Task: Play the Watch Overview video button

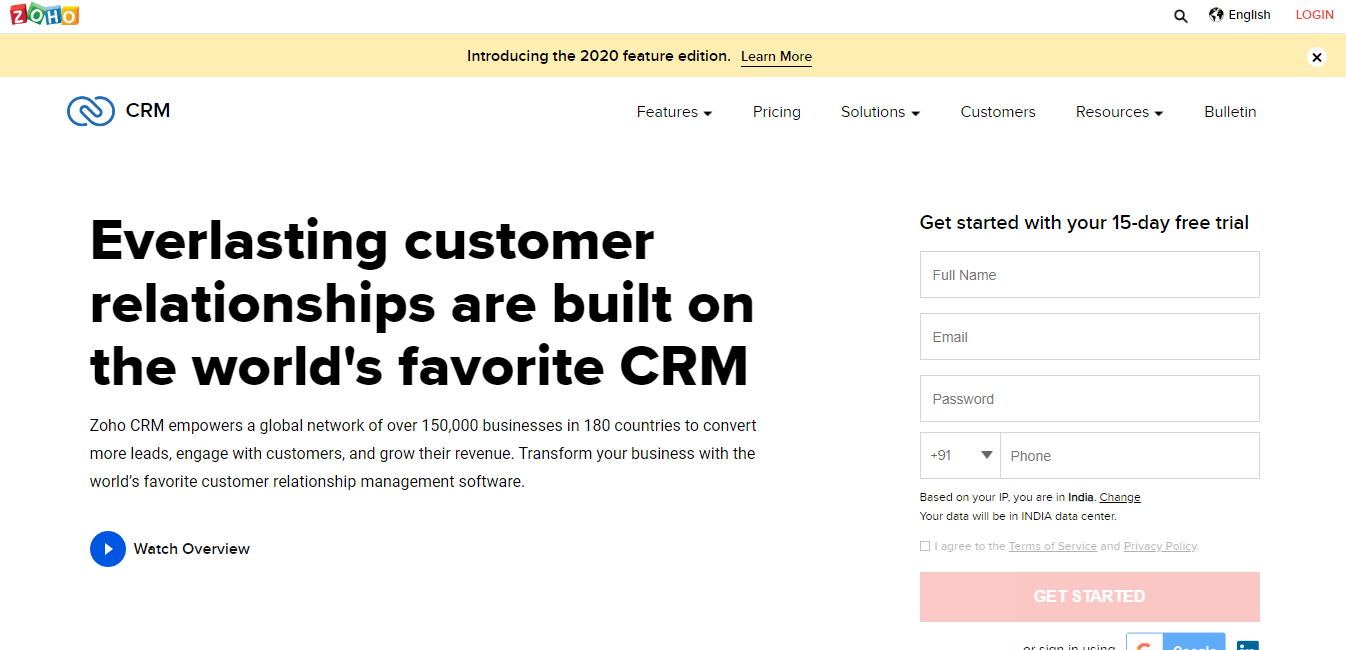Action: [x=108, y=549]
